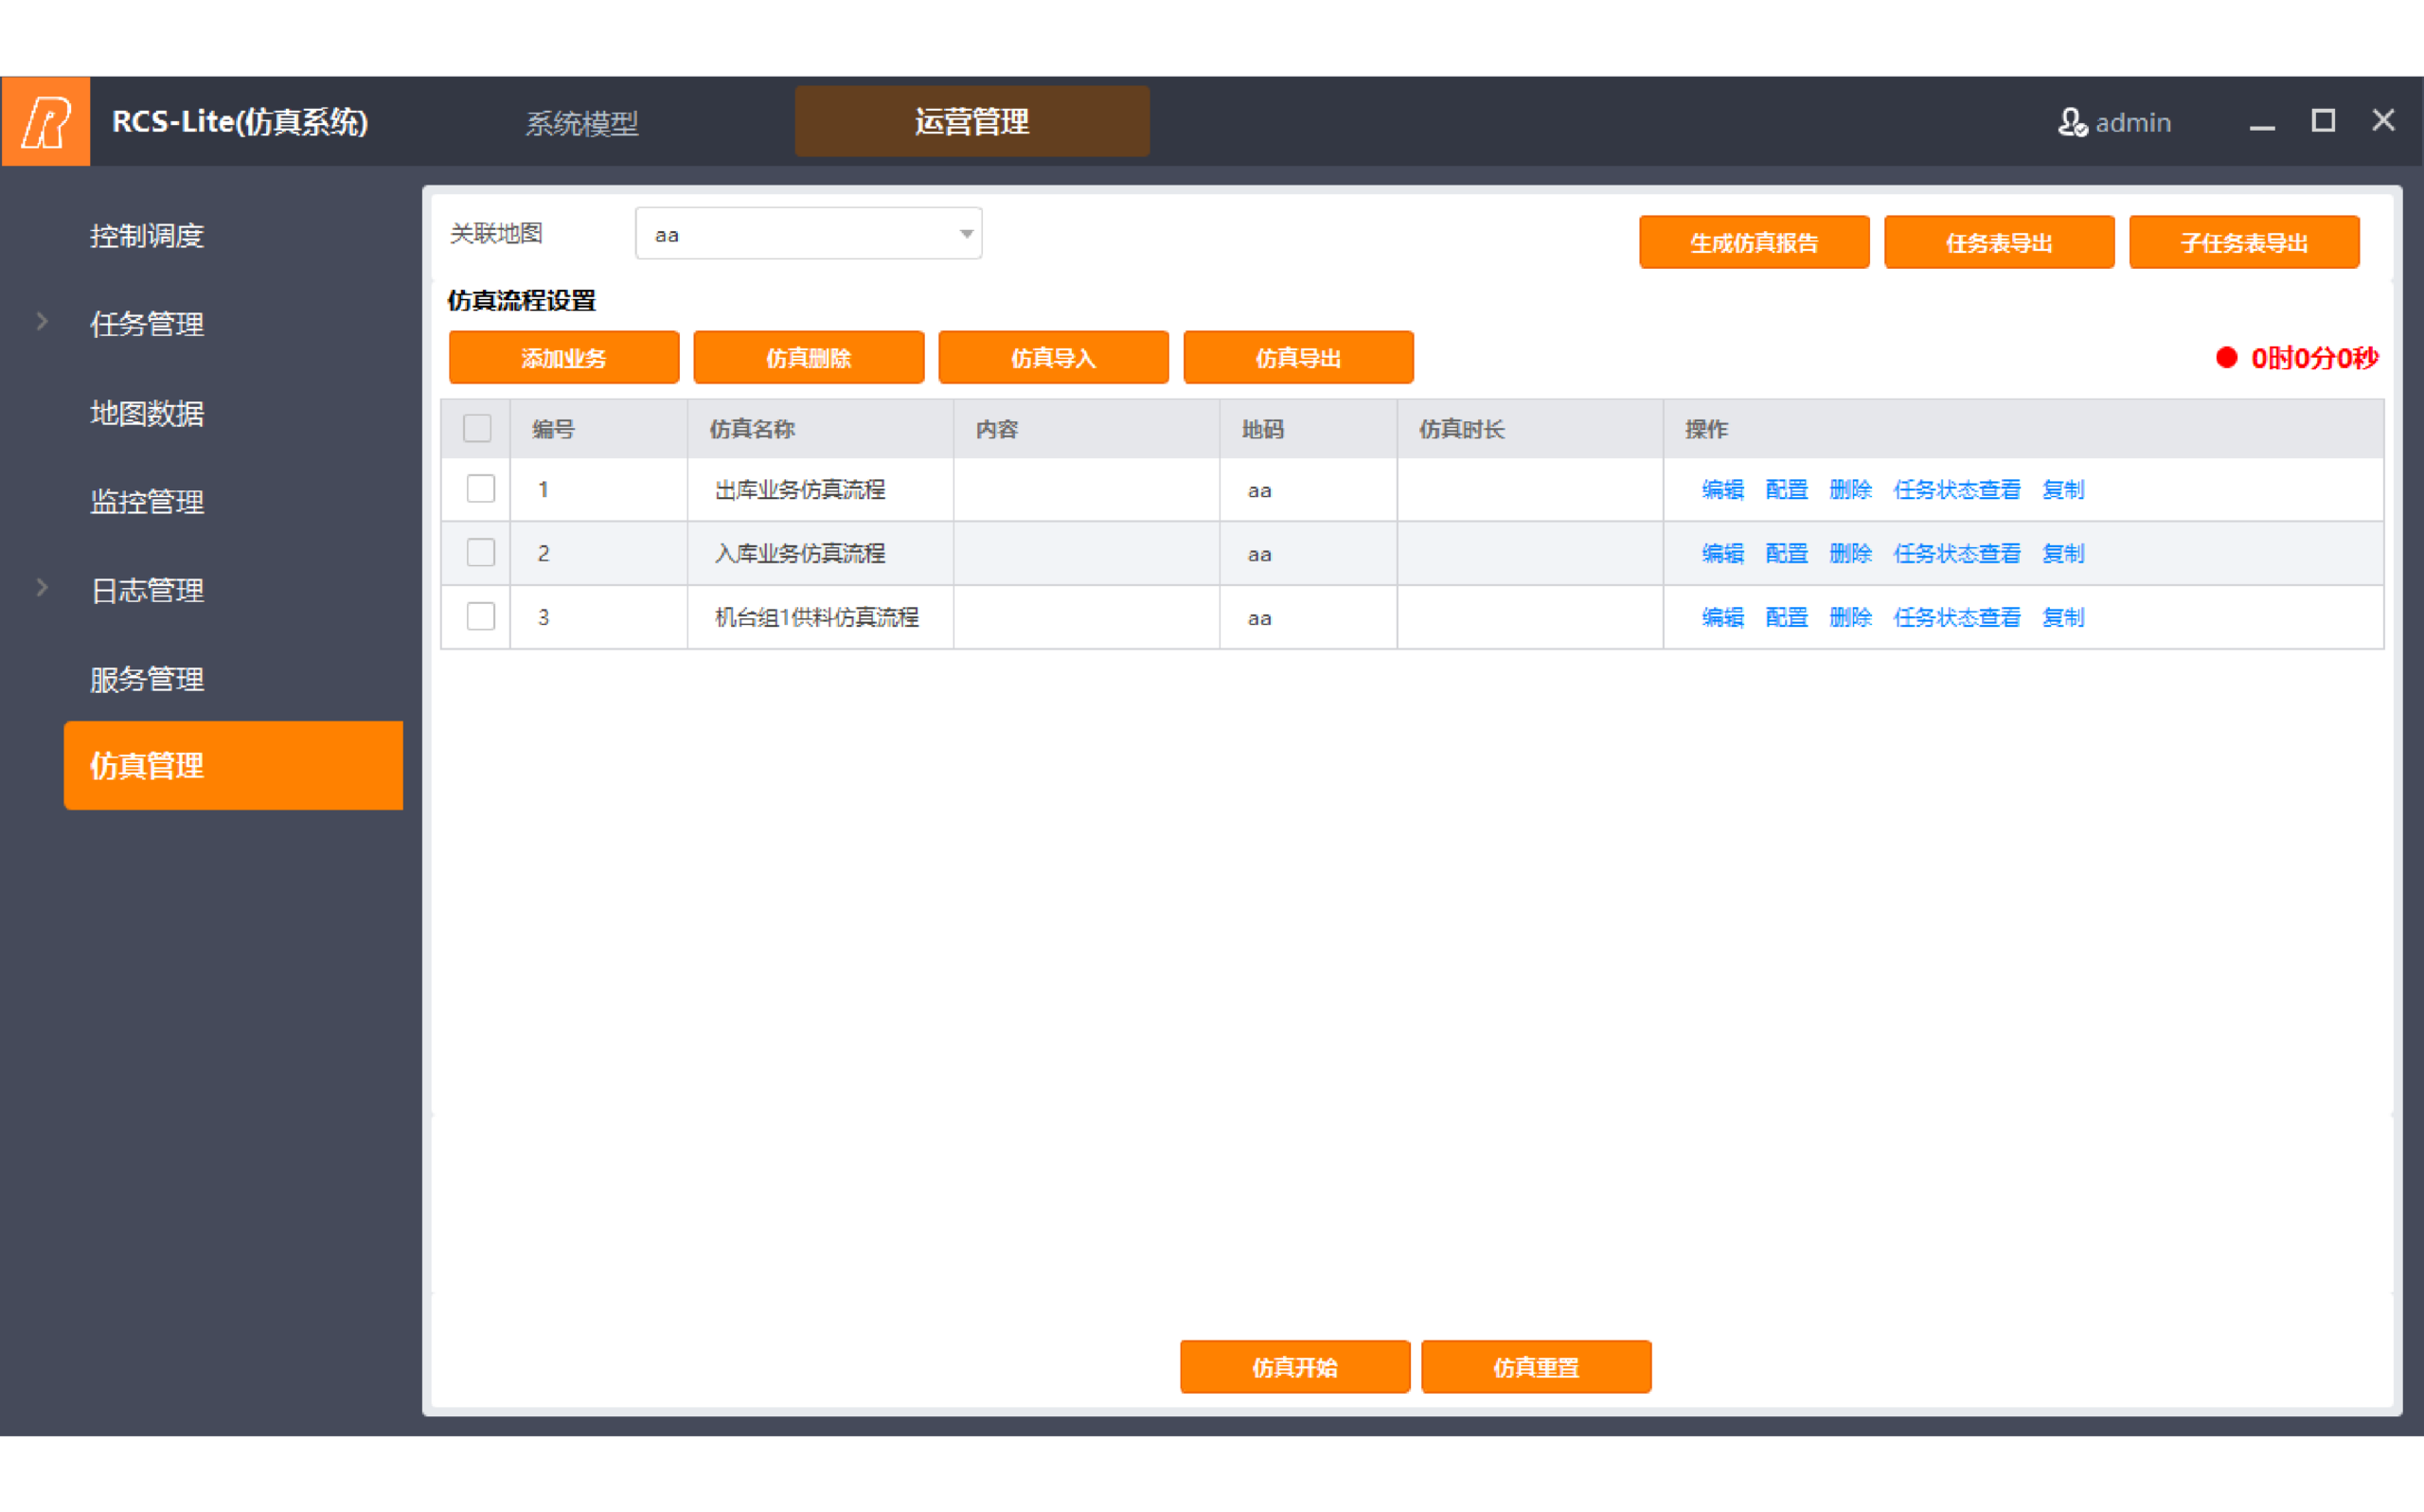Click the 地码 column header
The image size is (2424, 1512).
[1308, 429]
